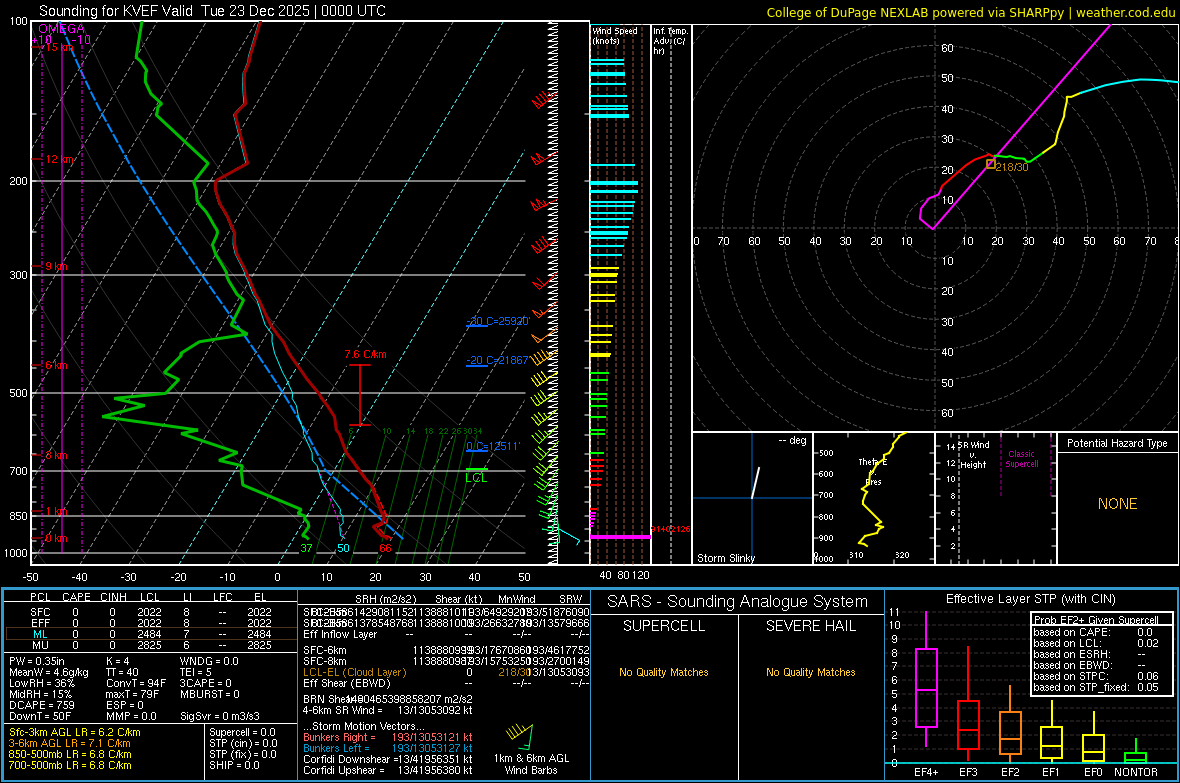The image size is (1180, 783).
Task: Select the 6 km height label
Action: pos(56,365)
